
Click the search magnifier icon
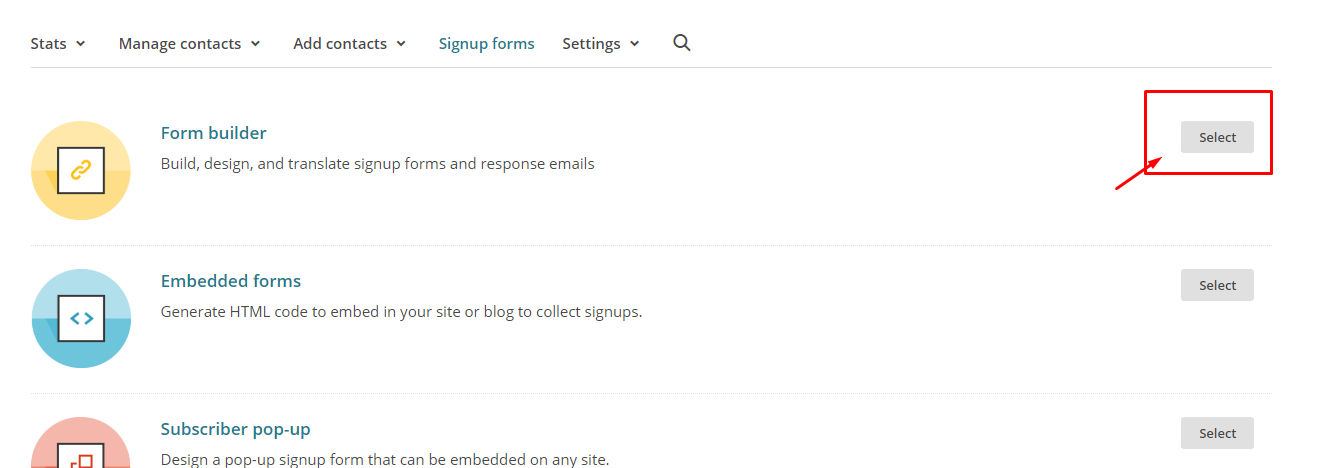682,43
